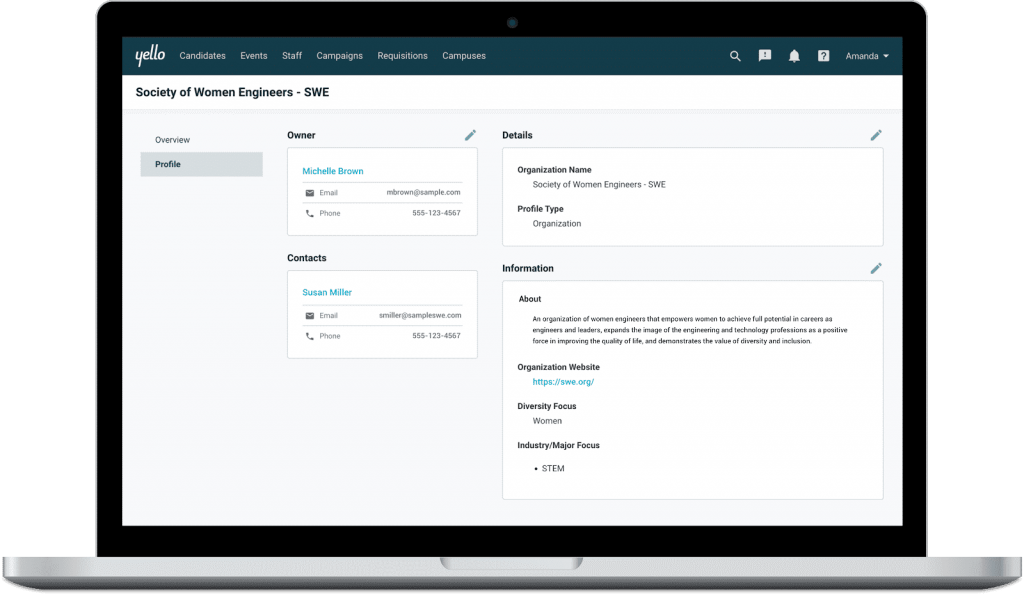This screenshot has height=594, width=1024.
Task: Click phone icon in Michelle Brown card
Action: [310, 213]
